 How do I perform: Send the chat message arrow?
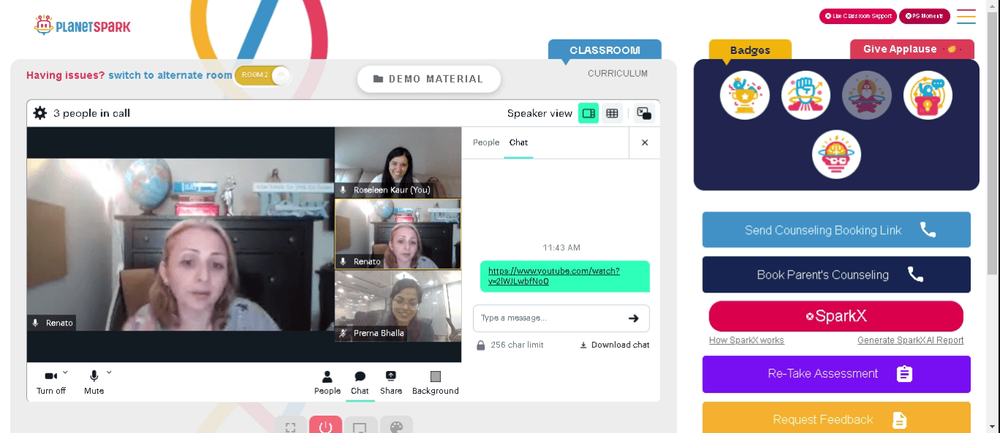click(x=633, y=318)
